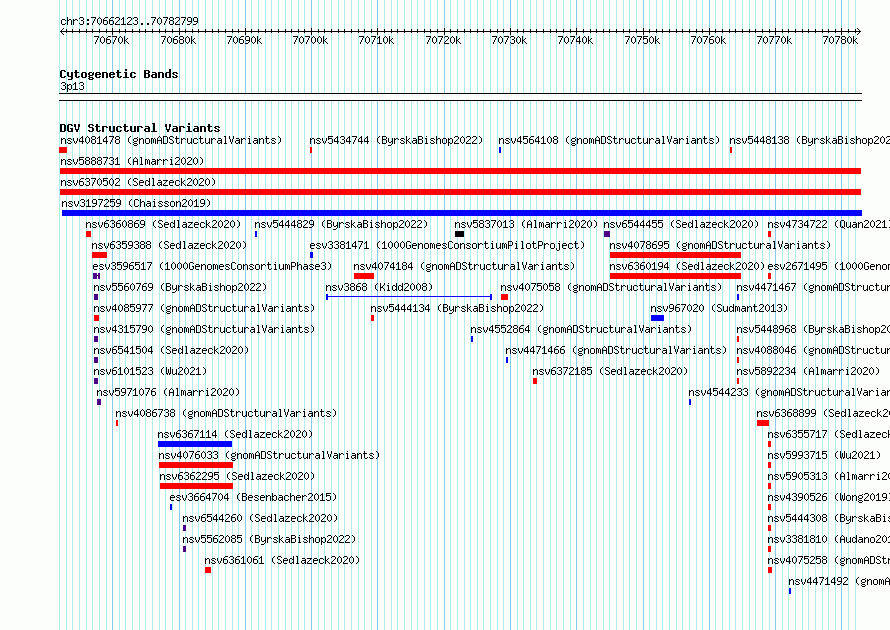Click nsv4315790 gnomADStructuralVariants label
The height and width of the screenshot is (630, 890).
point(204,329)
